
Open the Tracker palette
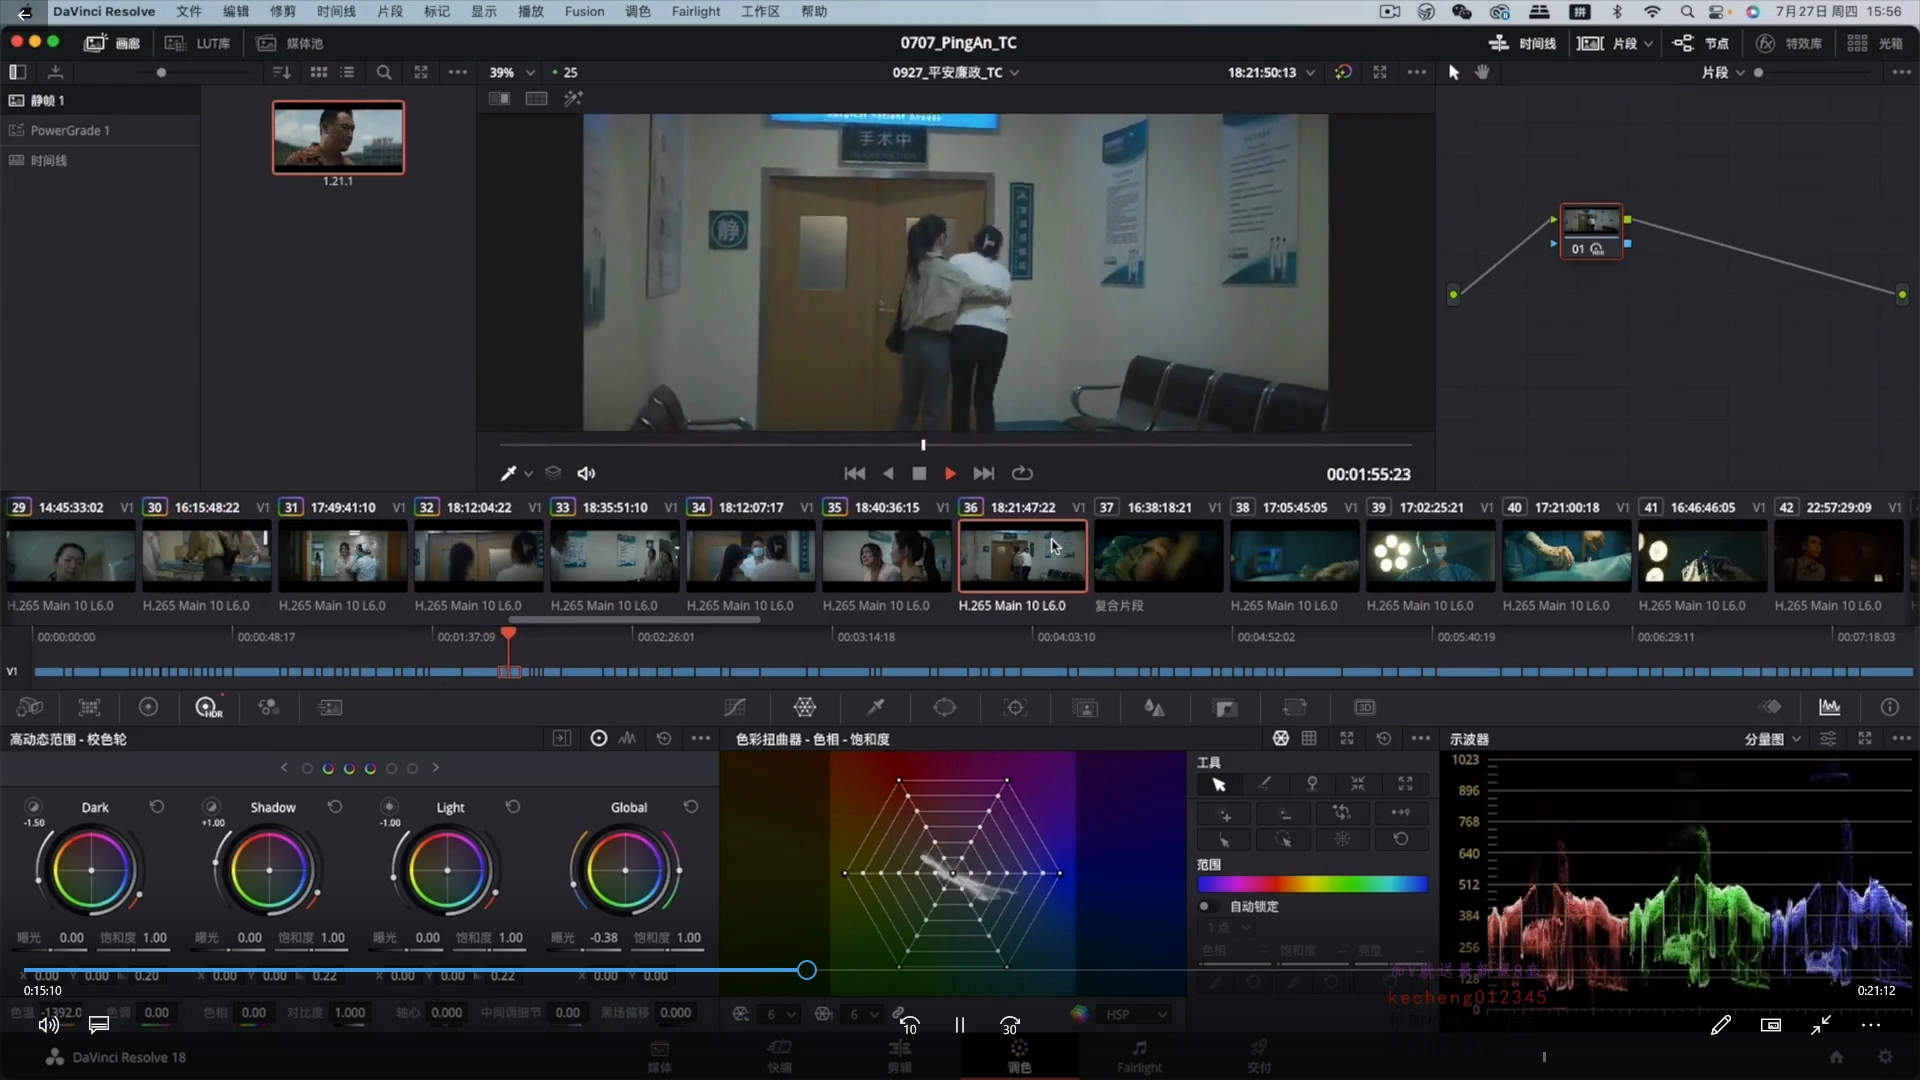1015,708
